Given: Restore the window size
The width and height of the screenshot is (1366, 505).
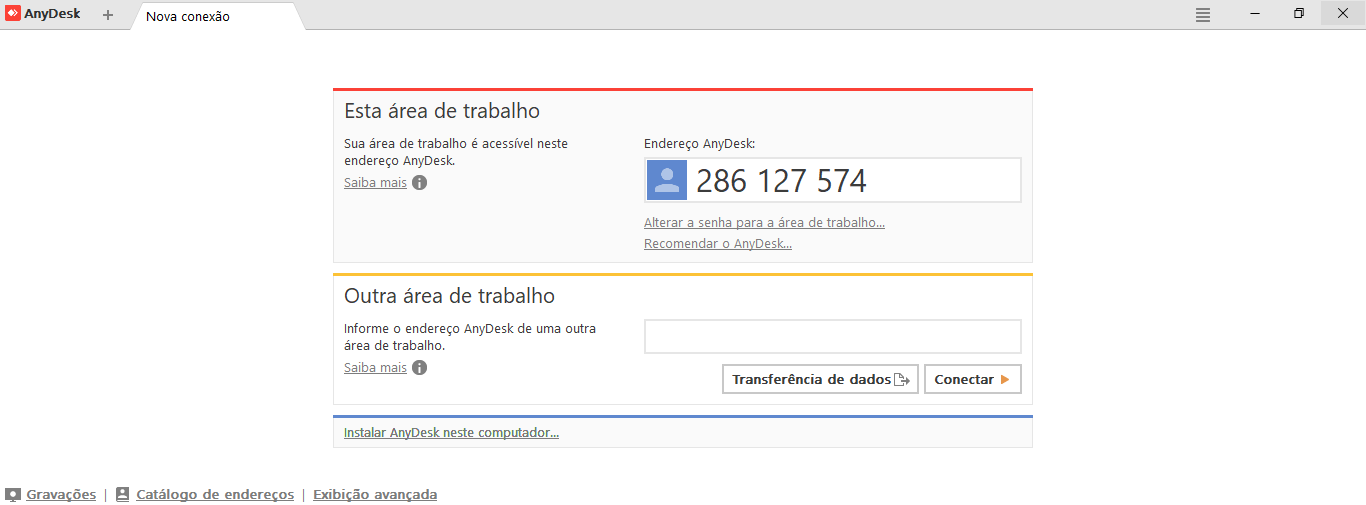Looking at the screenshot, I should click(x=1298, y=14).
